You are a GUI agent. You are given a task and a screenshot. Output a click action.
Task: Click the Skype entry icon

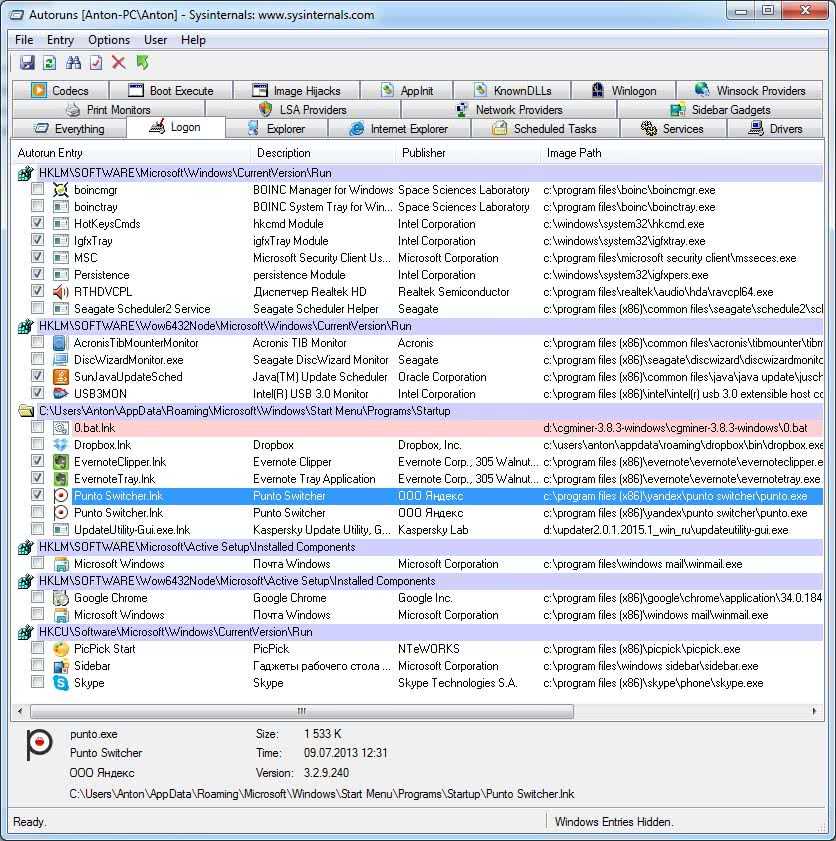(60, 683)
